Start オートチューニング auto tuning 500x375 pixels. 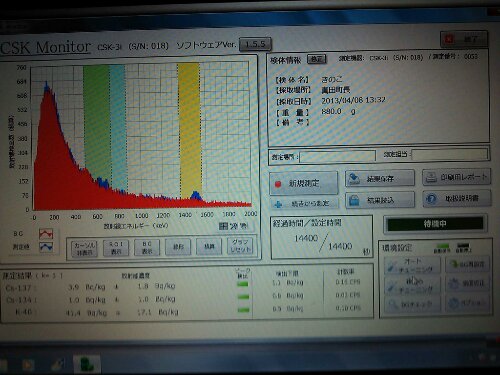pos(412,265)
